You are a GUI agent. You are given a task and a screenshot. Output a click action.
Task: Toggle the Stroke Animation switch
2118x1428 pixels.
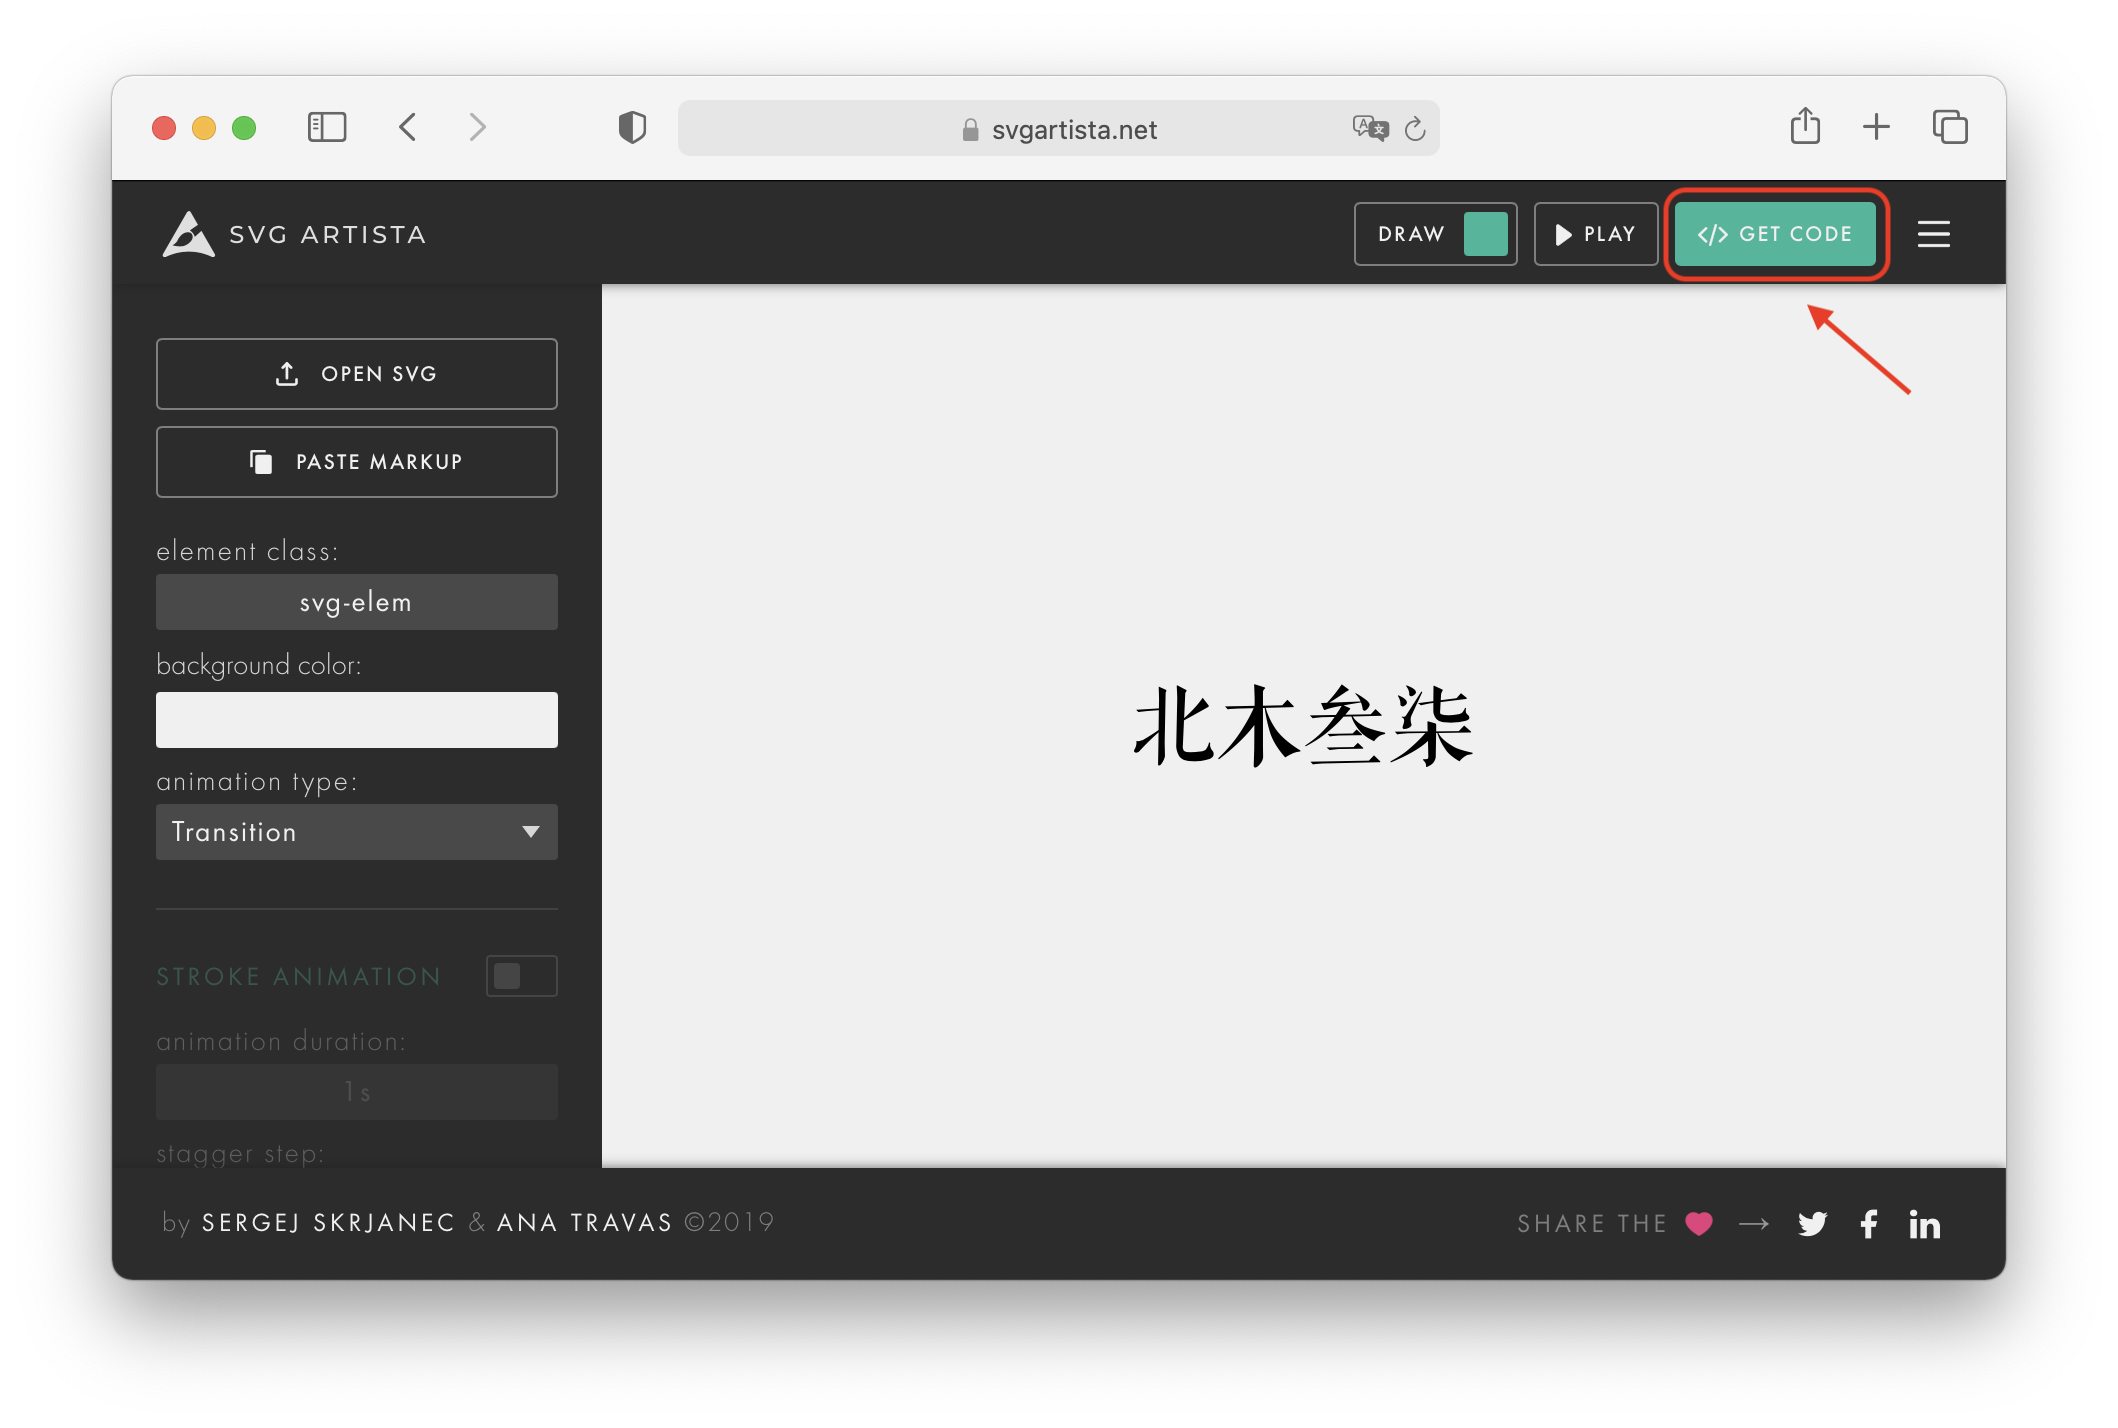521,976
